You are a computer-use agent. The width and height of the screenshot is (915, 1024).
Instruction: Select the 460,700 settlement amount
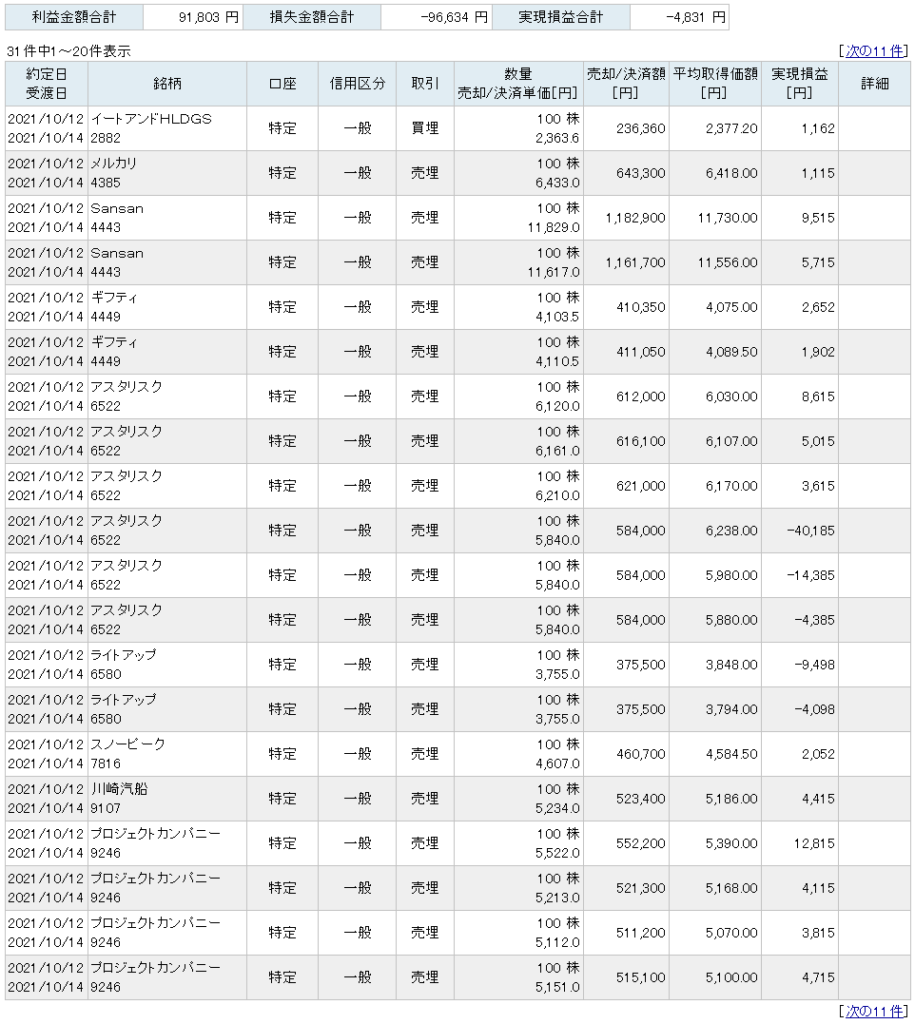coord(641,754)
